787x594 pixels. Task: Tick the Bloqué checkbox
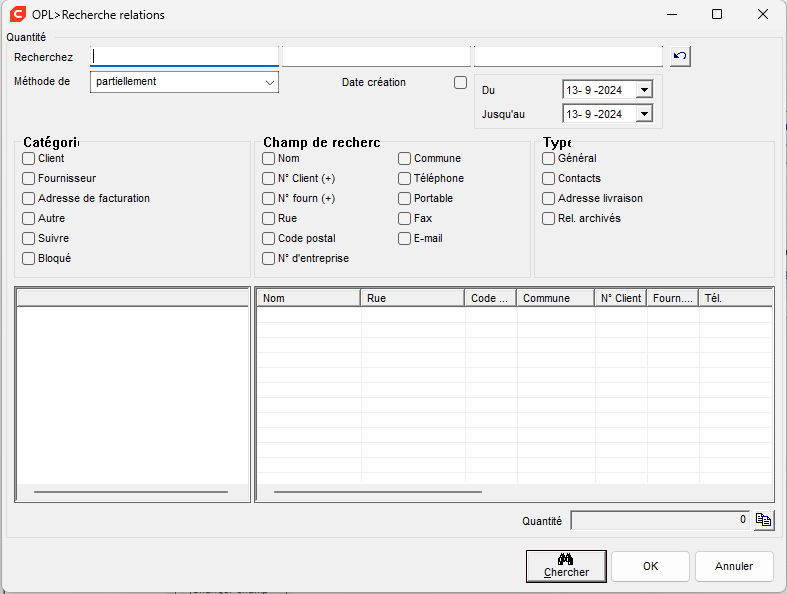[x=29, y=259]
